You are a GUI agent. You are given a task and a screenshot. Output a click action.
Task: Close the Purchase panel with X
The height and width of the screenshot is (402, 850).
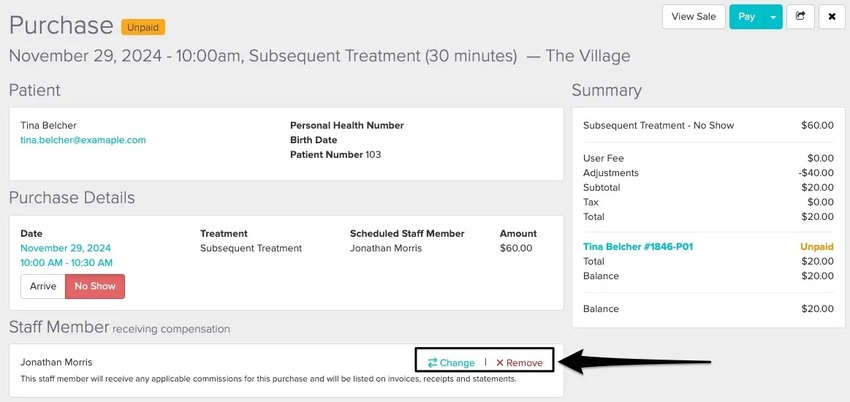tap(832, 17)
